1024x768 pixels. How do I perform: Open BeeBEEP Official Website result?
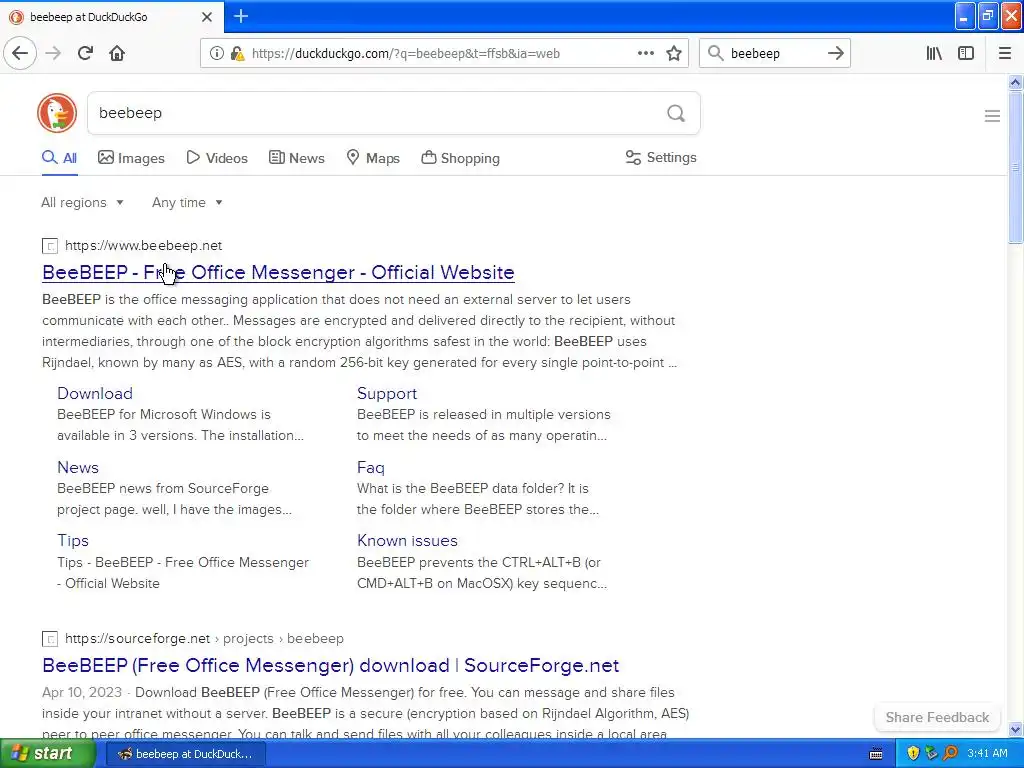pos(278,272)
